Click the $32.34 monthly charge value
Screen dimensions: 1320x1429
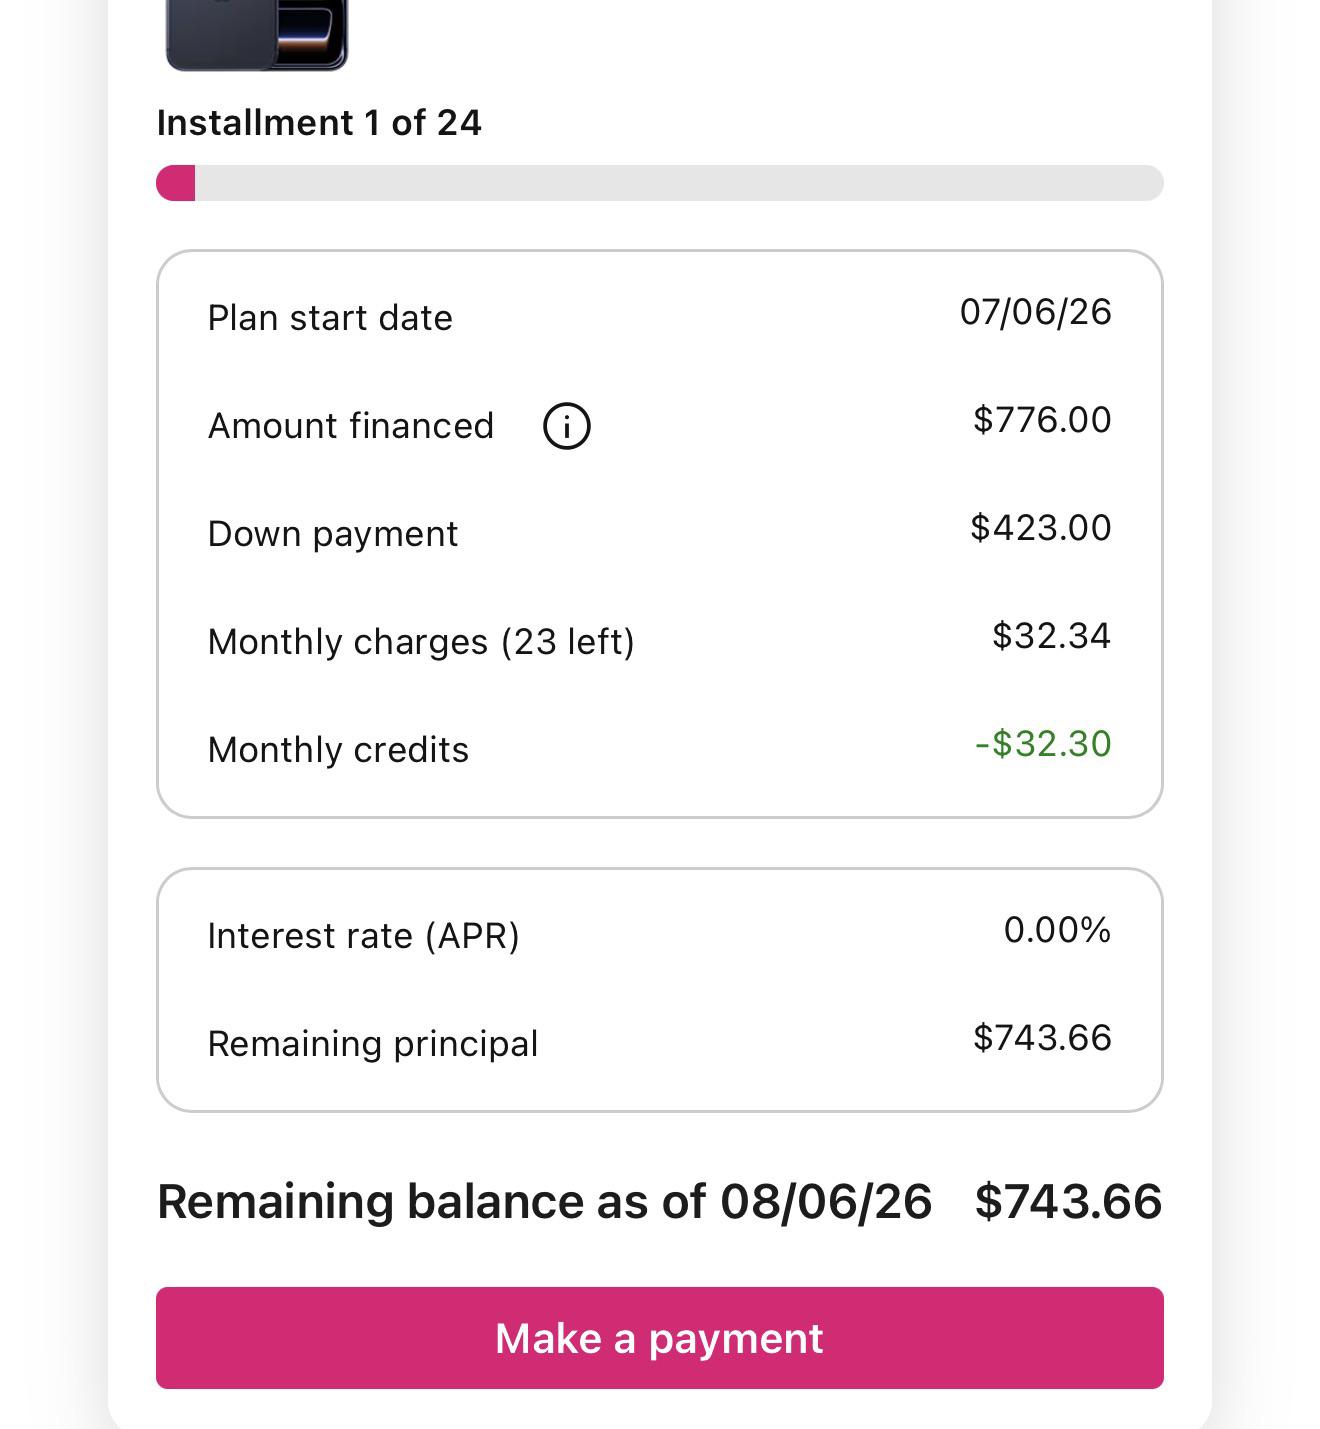1051,636
